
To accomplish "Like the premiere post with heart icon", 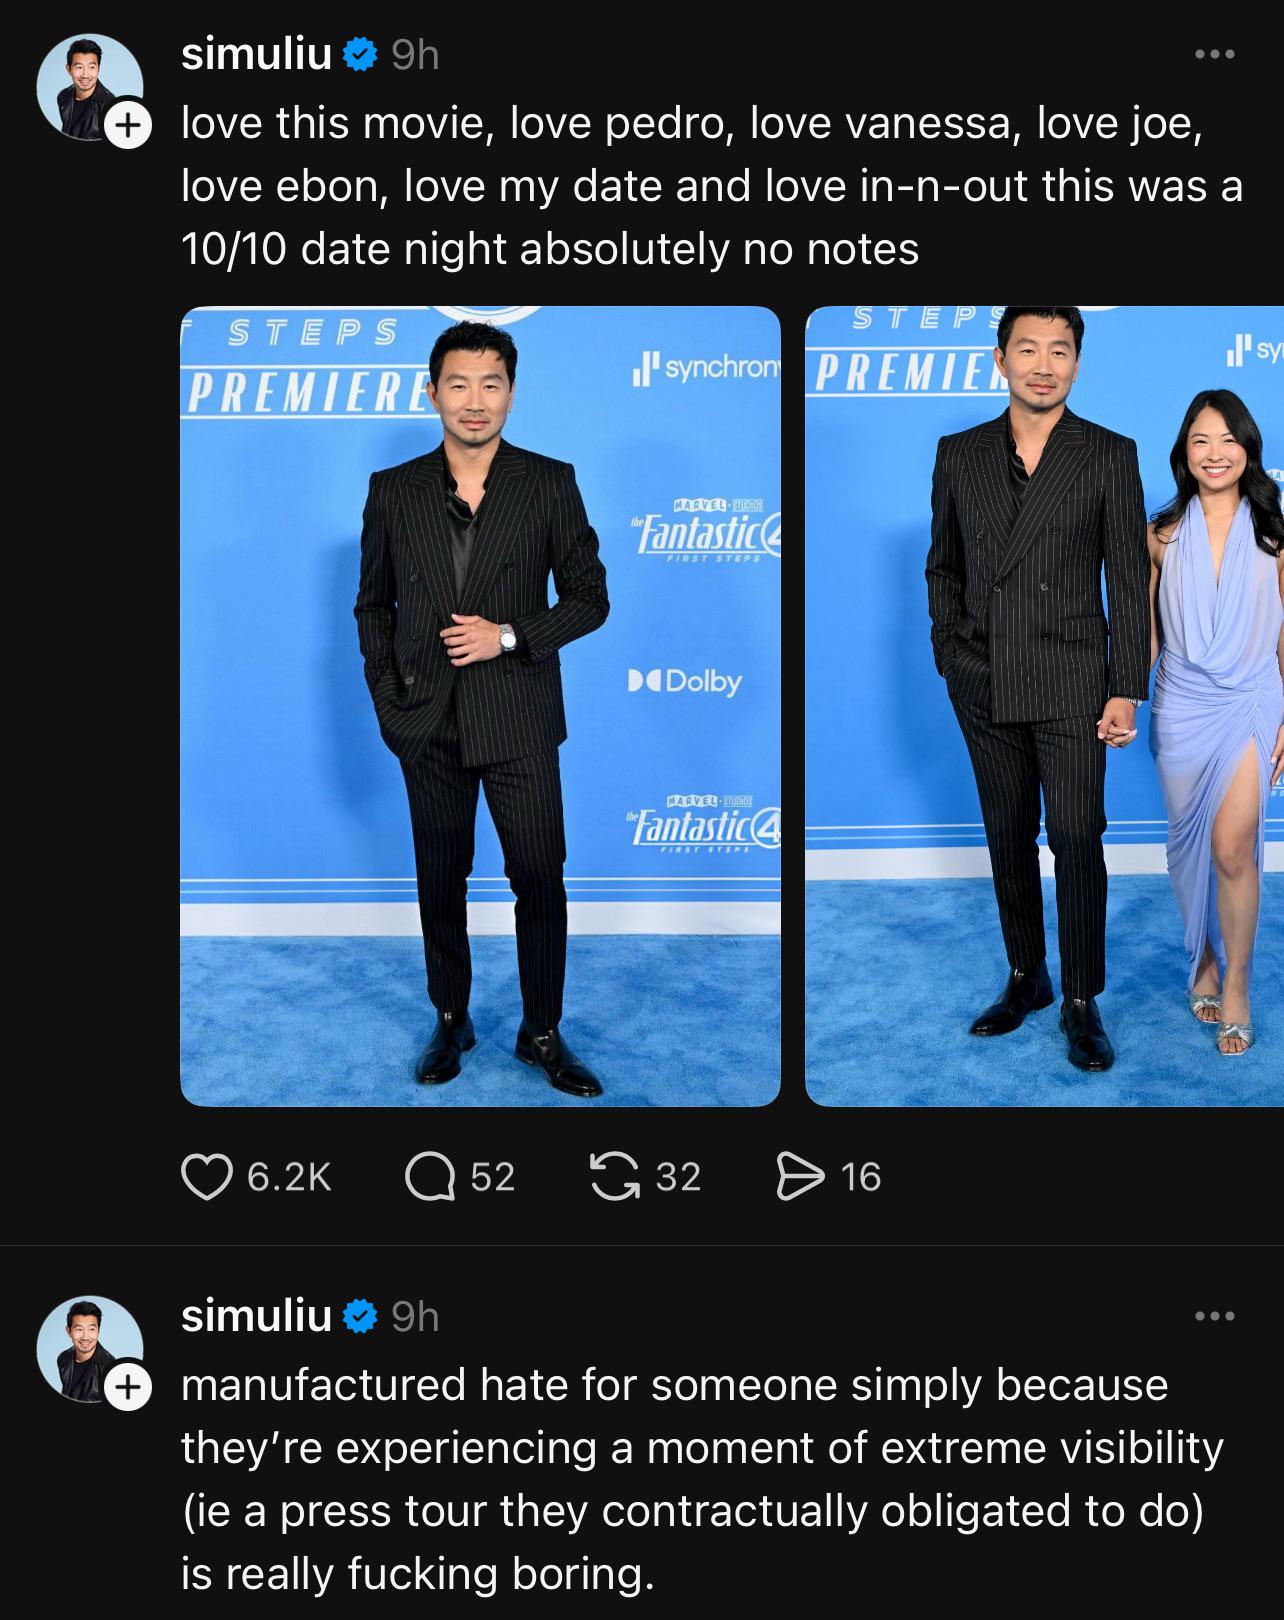I will [206, 1177].
